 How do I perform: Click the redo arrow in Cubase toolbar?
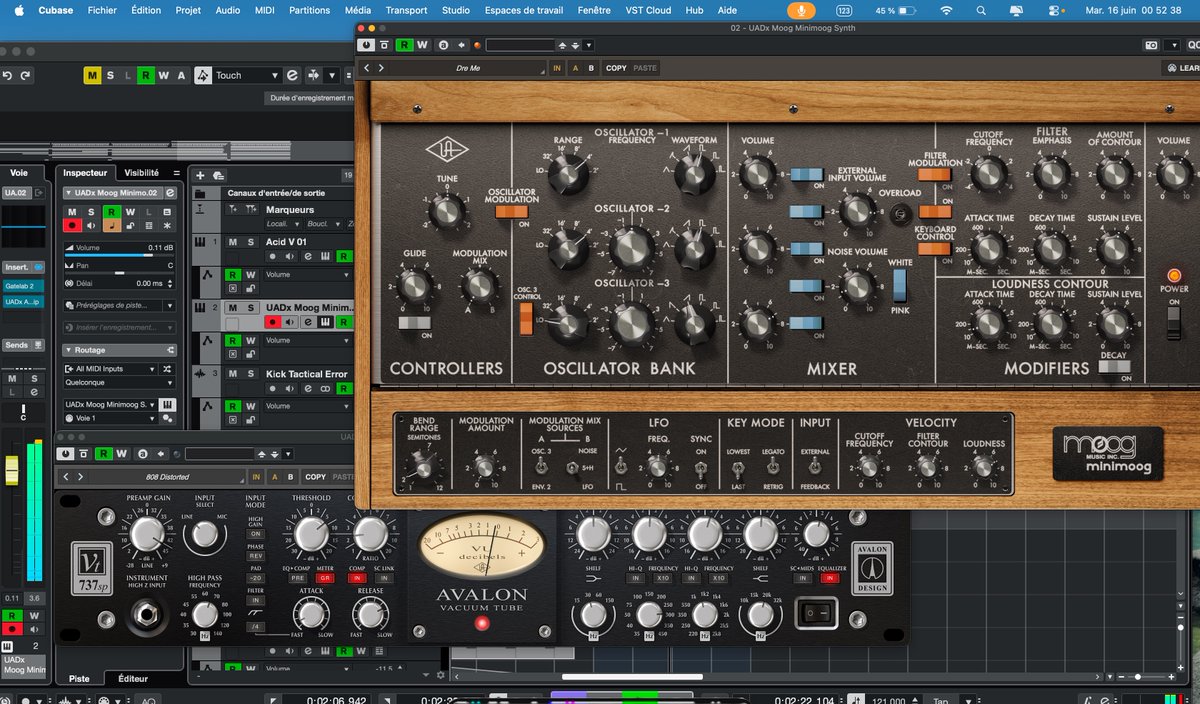pos(26,75)
